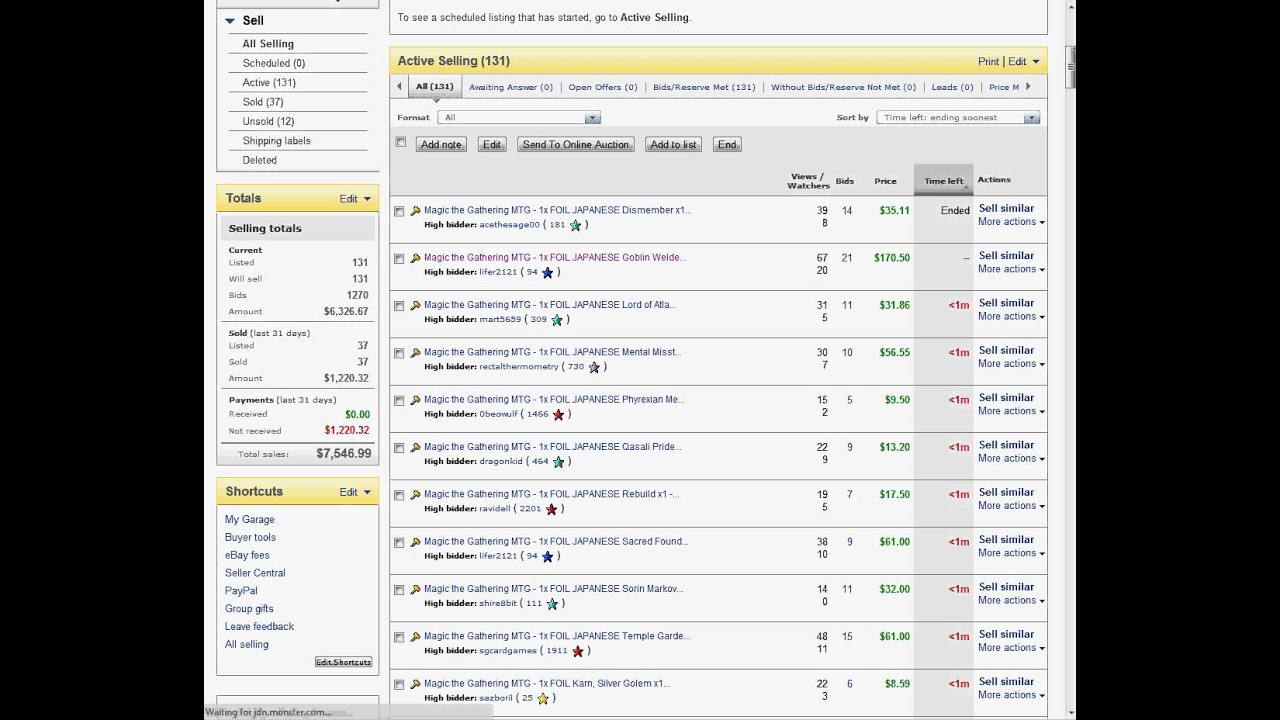Image resolution: width=1280 pixels, height=720 pixels.
Task: Open the Sort by dropdown
Action: point(958,118)
